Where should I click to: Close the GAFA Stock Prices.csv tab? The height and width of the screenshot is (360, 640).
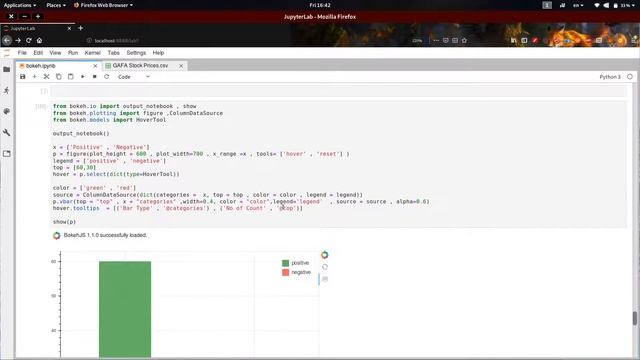[181, 66]
